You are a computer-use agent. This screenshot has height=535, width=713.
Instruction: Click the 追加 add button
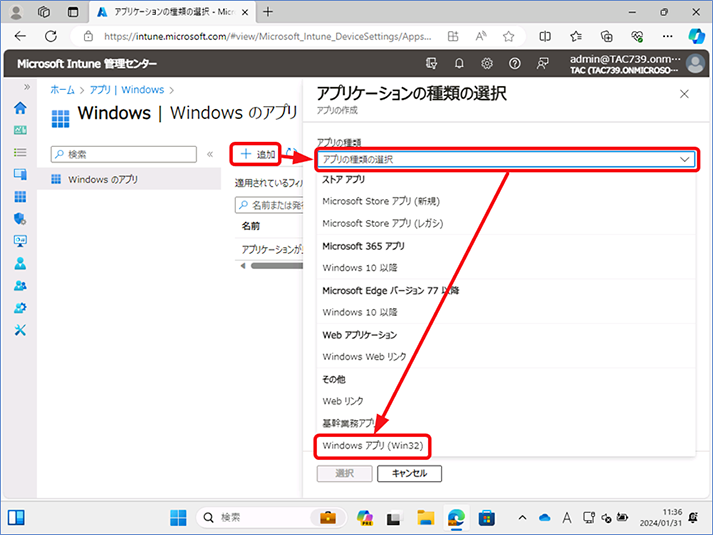click(257, 154)
